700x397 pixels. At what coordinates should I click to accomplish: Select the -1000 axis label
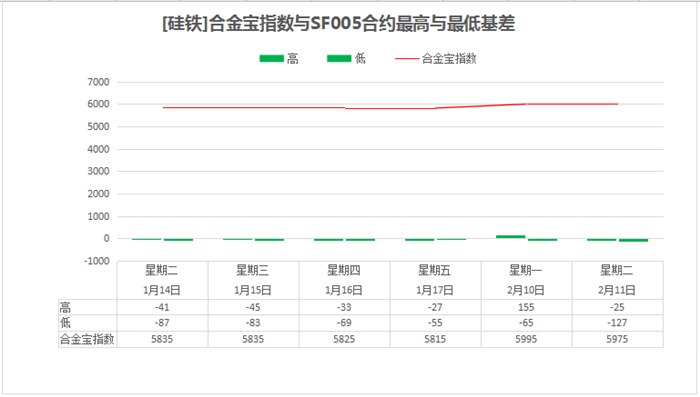(x=96, y=261)
